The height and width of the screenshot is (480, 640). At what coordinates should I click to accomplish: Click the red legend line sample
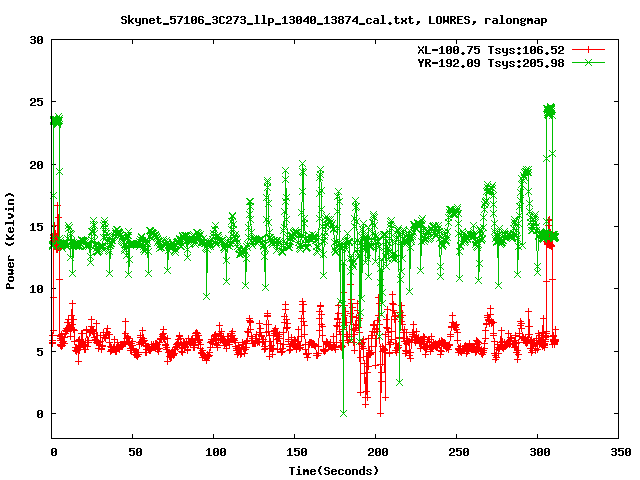(x=588, y=50)
